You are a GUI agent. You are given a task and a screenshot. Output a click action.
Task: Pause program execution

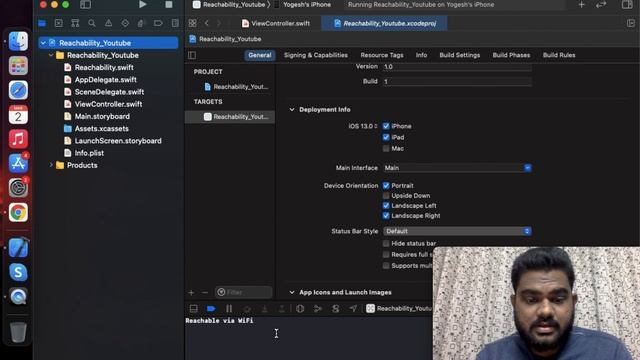229,309
